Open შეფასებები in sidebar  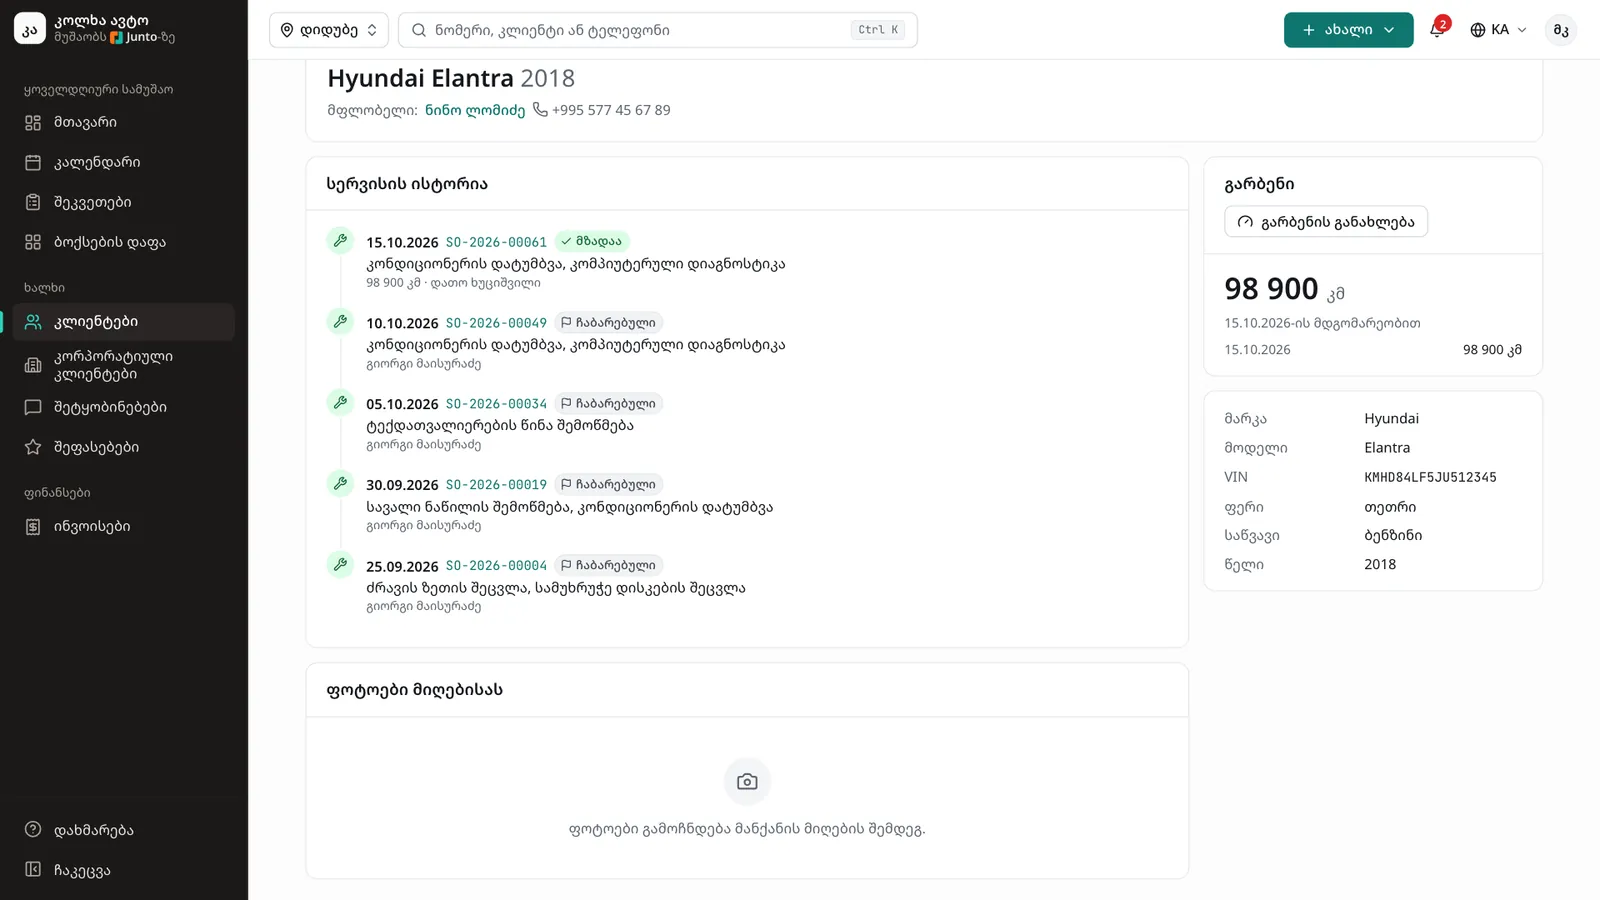(124, 447)
